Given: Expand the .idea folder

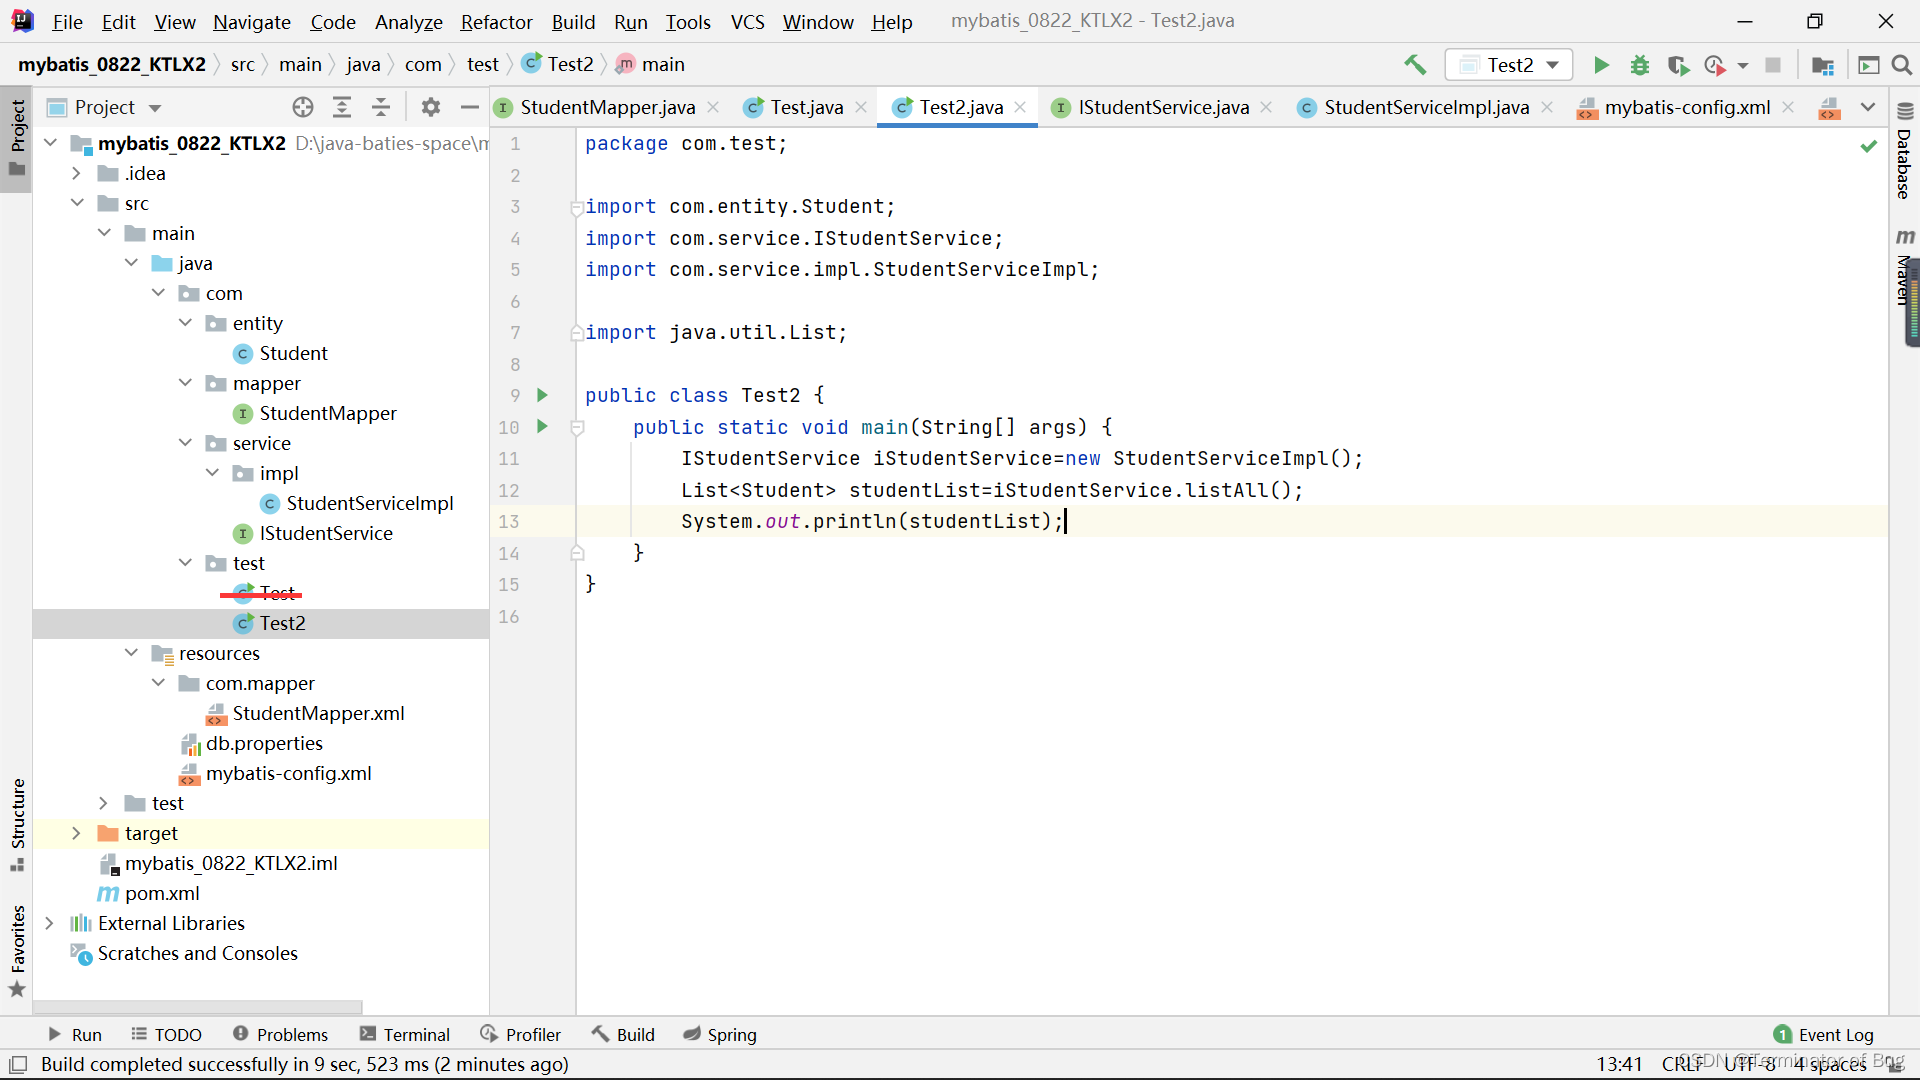Looking at the screenshot, I should (x=76, y=173).
